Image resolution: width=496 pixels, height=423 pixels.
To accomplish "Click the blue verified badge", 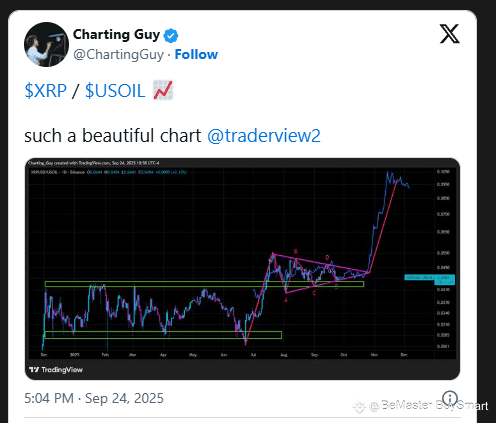I will pyautogui.click(x=171, y=36).
